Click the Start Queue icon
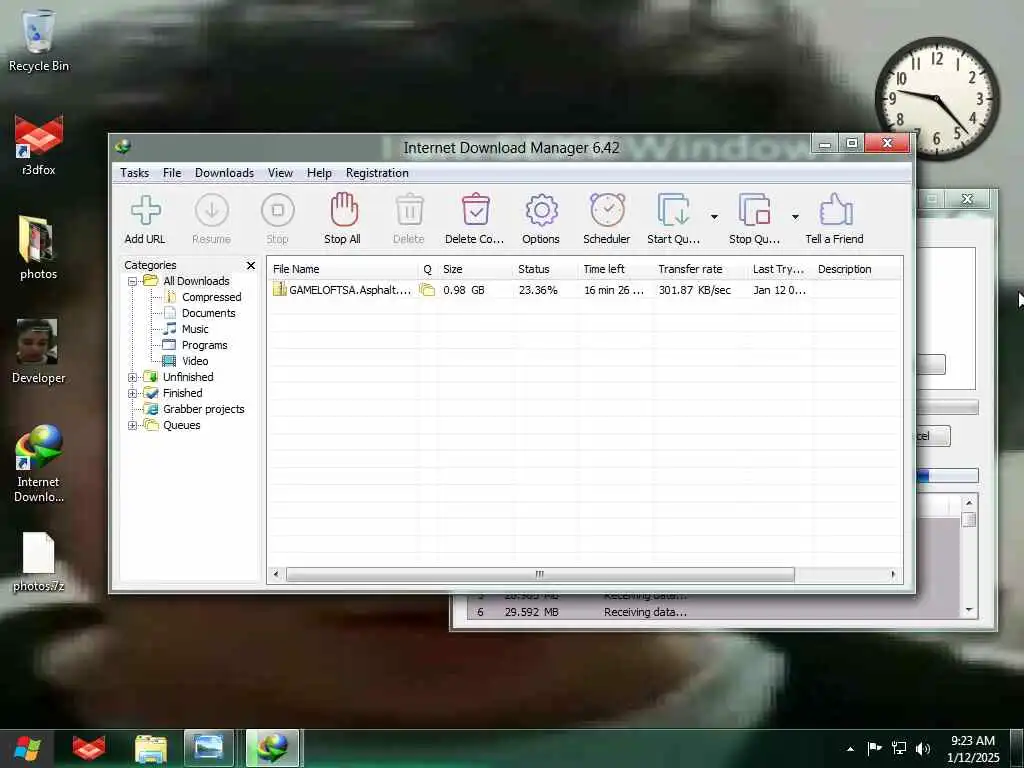This screenshot has width=1024, height=768. click(x=673, y=210)
